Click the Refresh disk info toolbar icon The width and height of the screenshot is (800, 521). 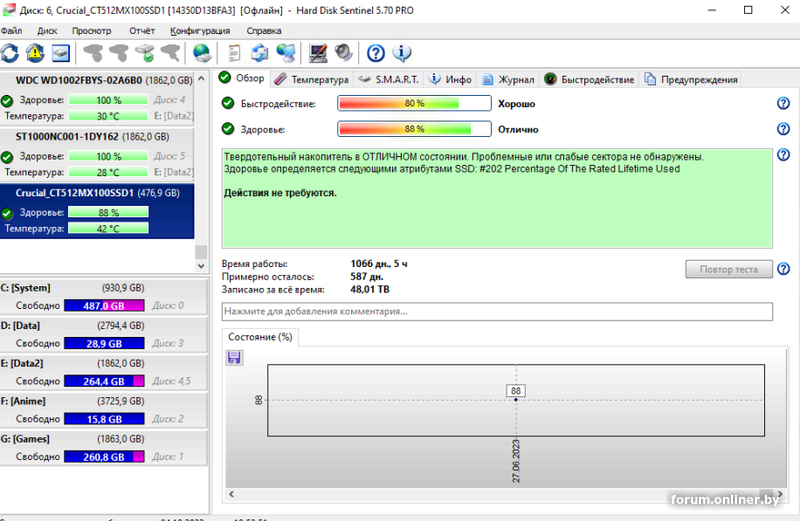pyautogui.click(x=11, y=53)
